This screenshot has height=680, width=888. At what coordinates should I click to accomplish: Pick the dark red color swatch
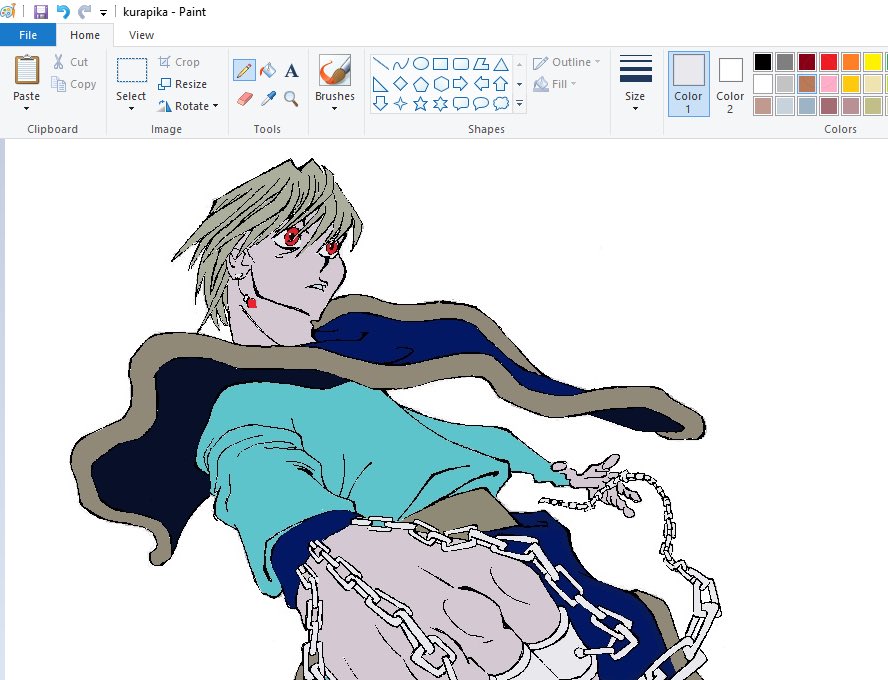click(x=806, y=62)
